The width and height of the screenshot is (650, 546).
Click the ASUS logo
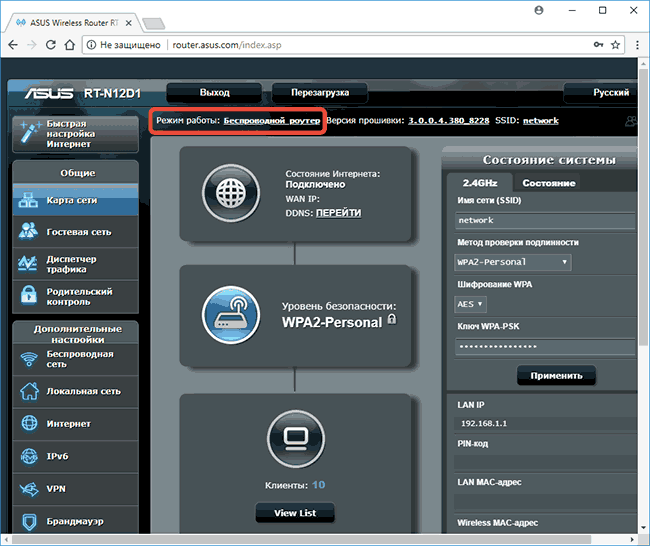click(49, 93)
